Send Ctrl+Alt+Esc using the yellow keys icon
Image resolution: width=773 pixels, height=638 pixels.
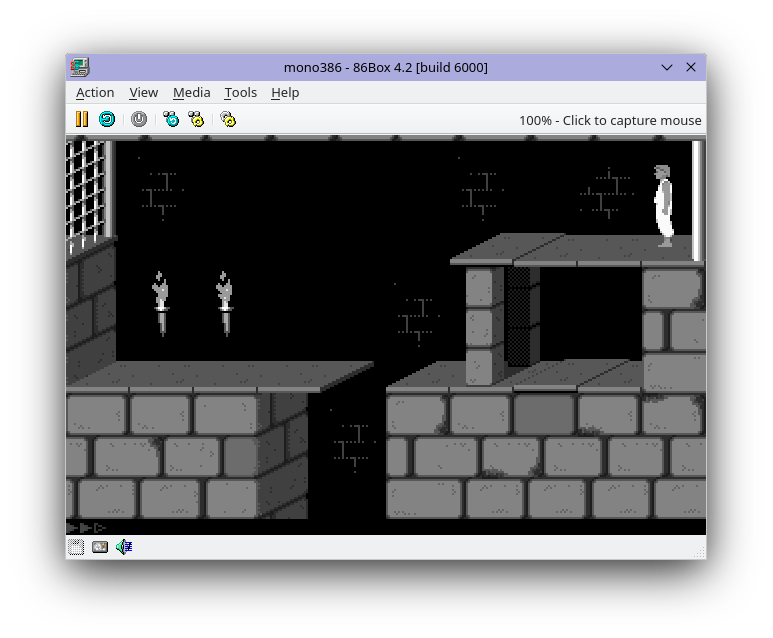196,119
